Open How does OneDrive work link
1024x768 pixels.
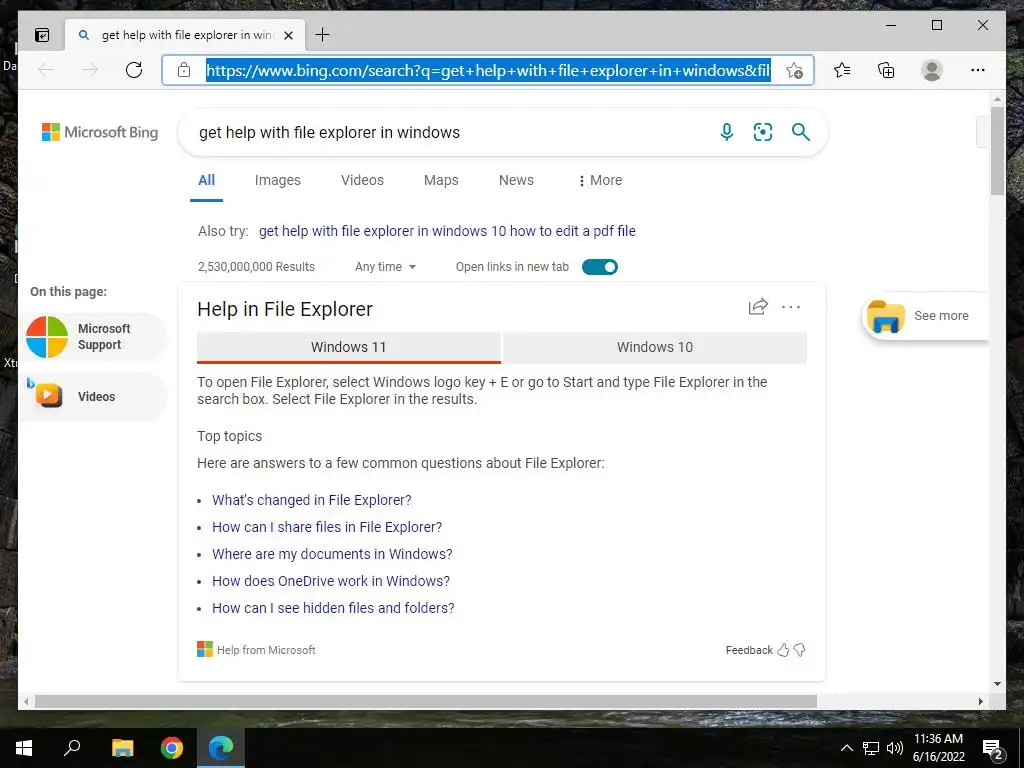[x=330, y=581]
